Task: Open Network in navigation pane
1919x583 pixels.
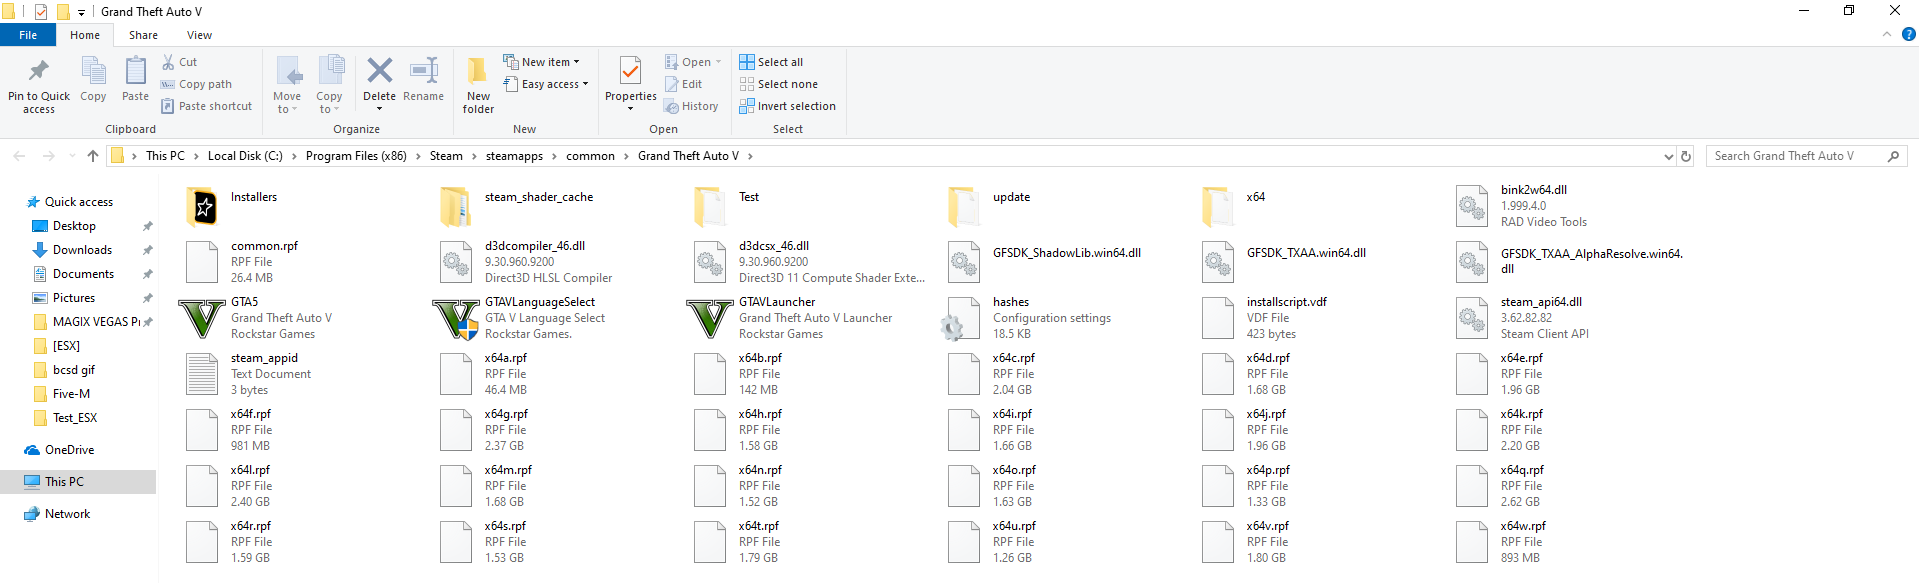Action: coord(67,514)
